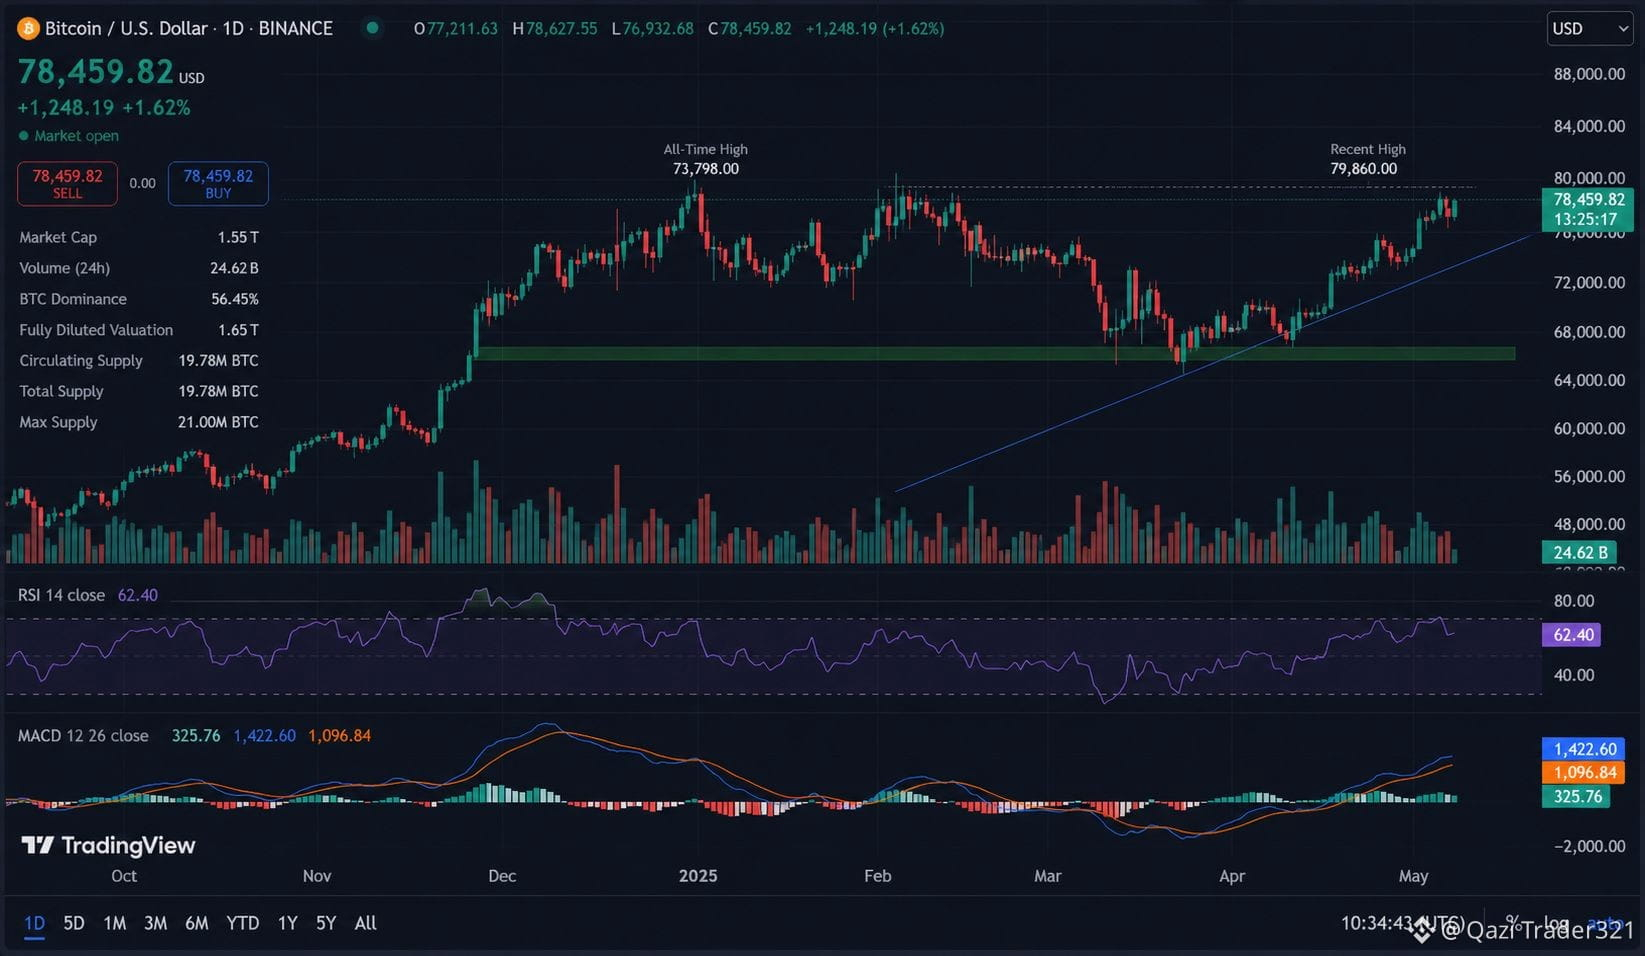Screen dimensions: 1645x956
Task: Click the green support zone rectangle
Action: pos(996,353)
